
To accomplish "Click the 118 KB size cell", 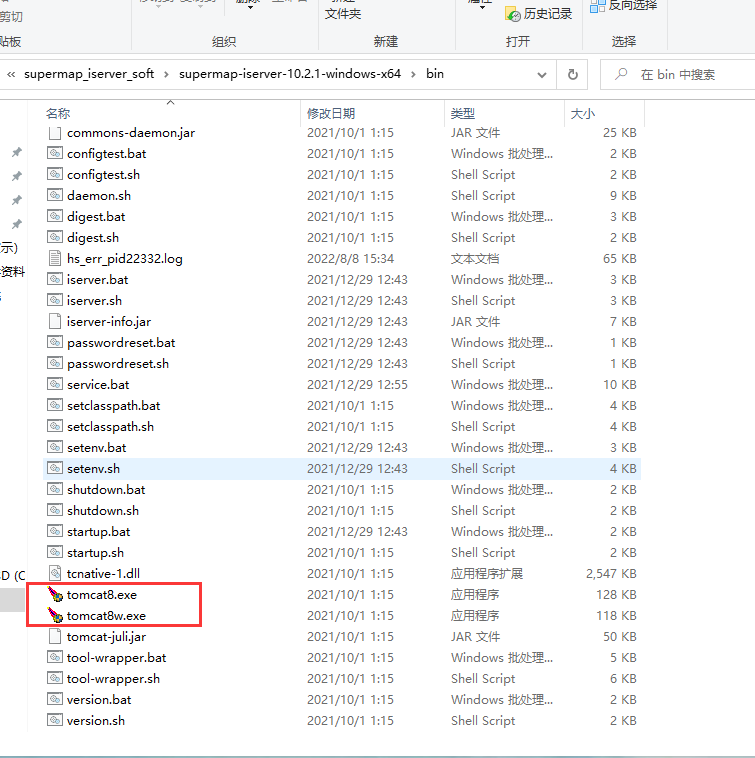I will tap(616, 616).
